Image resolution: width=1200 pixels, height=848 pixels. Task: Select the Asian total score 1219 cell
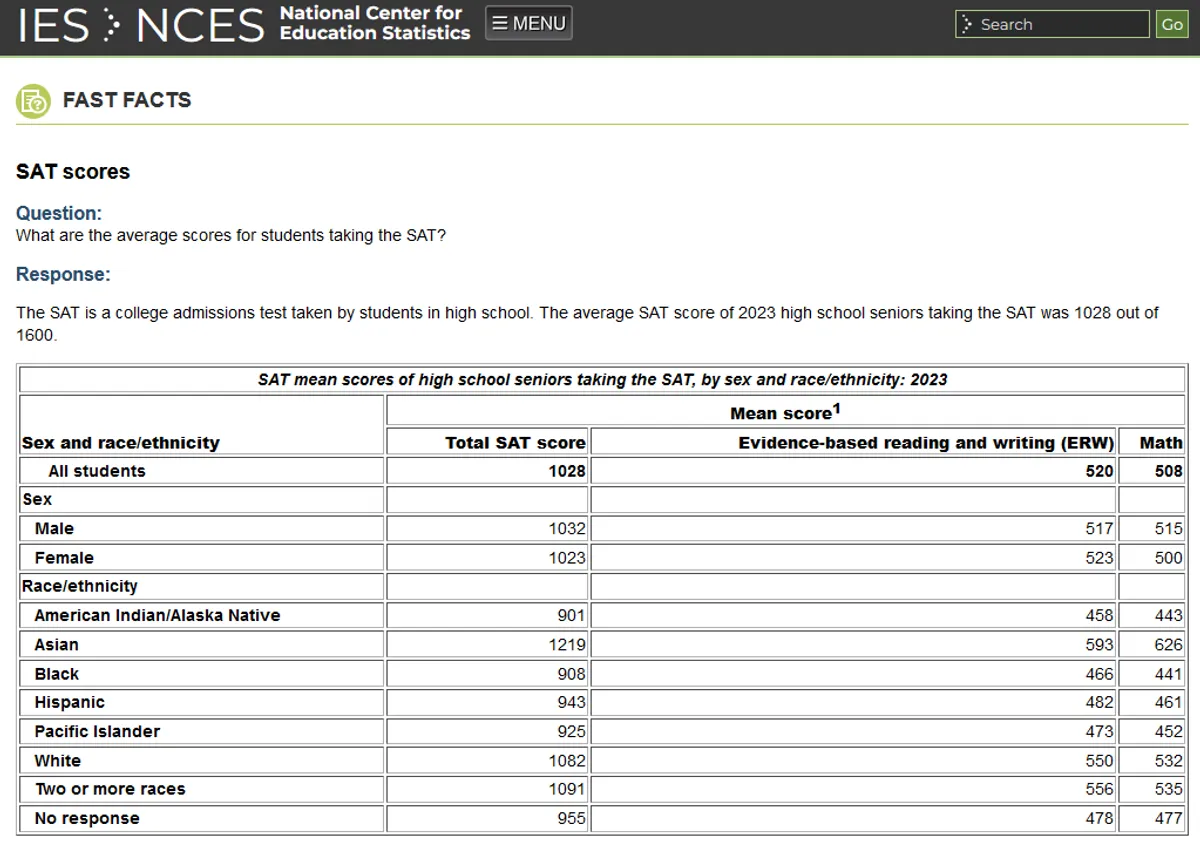coord(566,645)
